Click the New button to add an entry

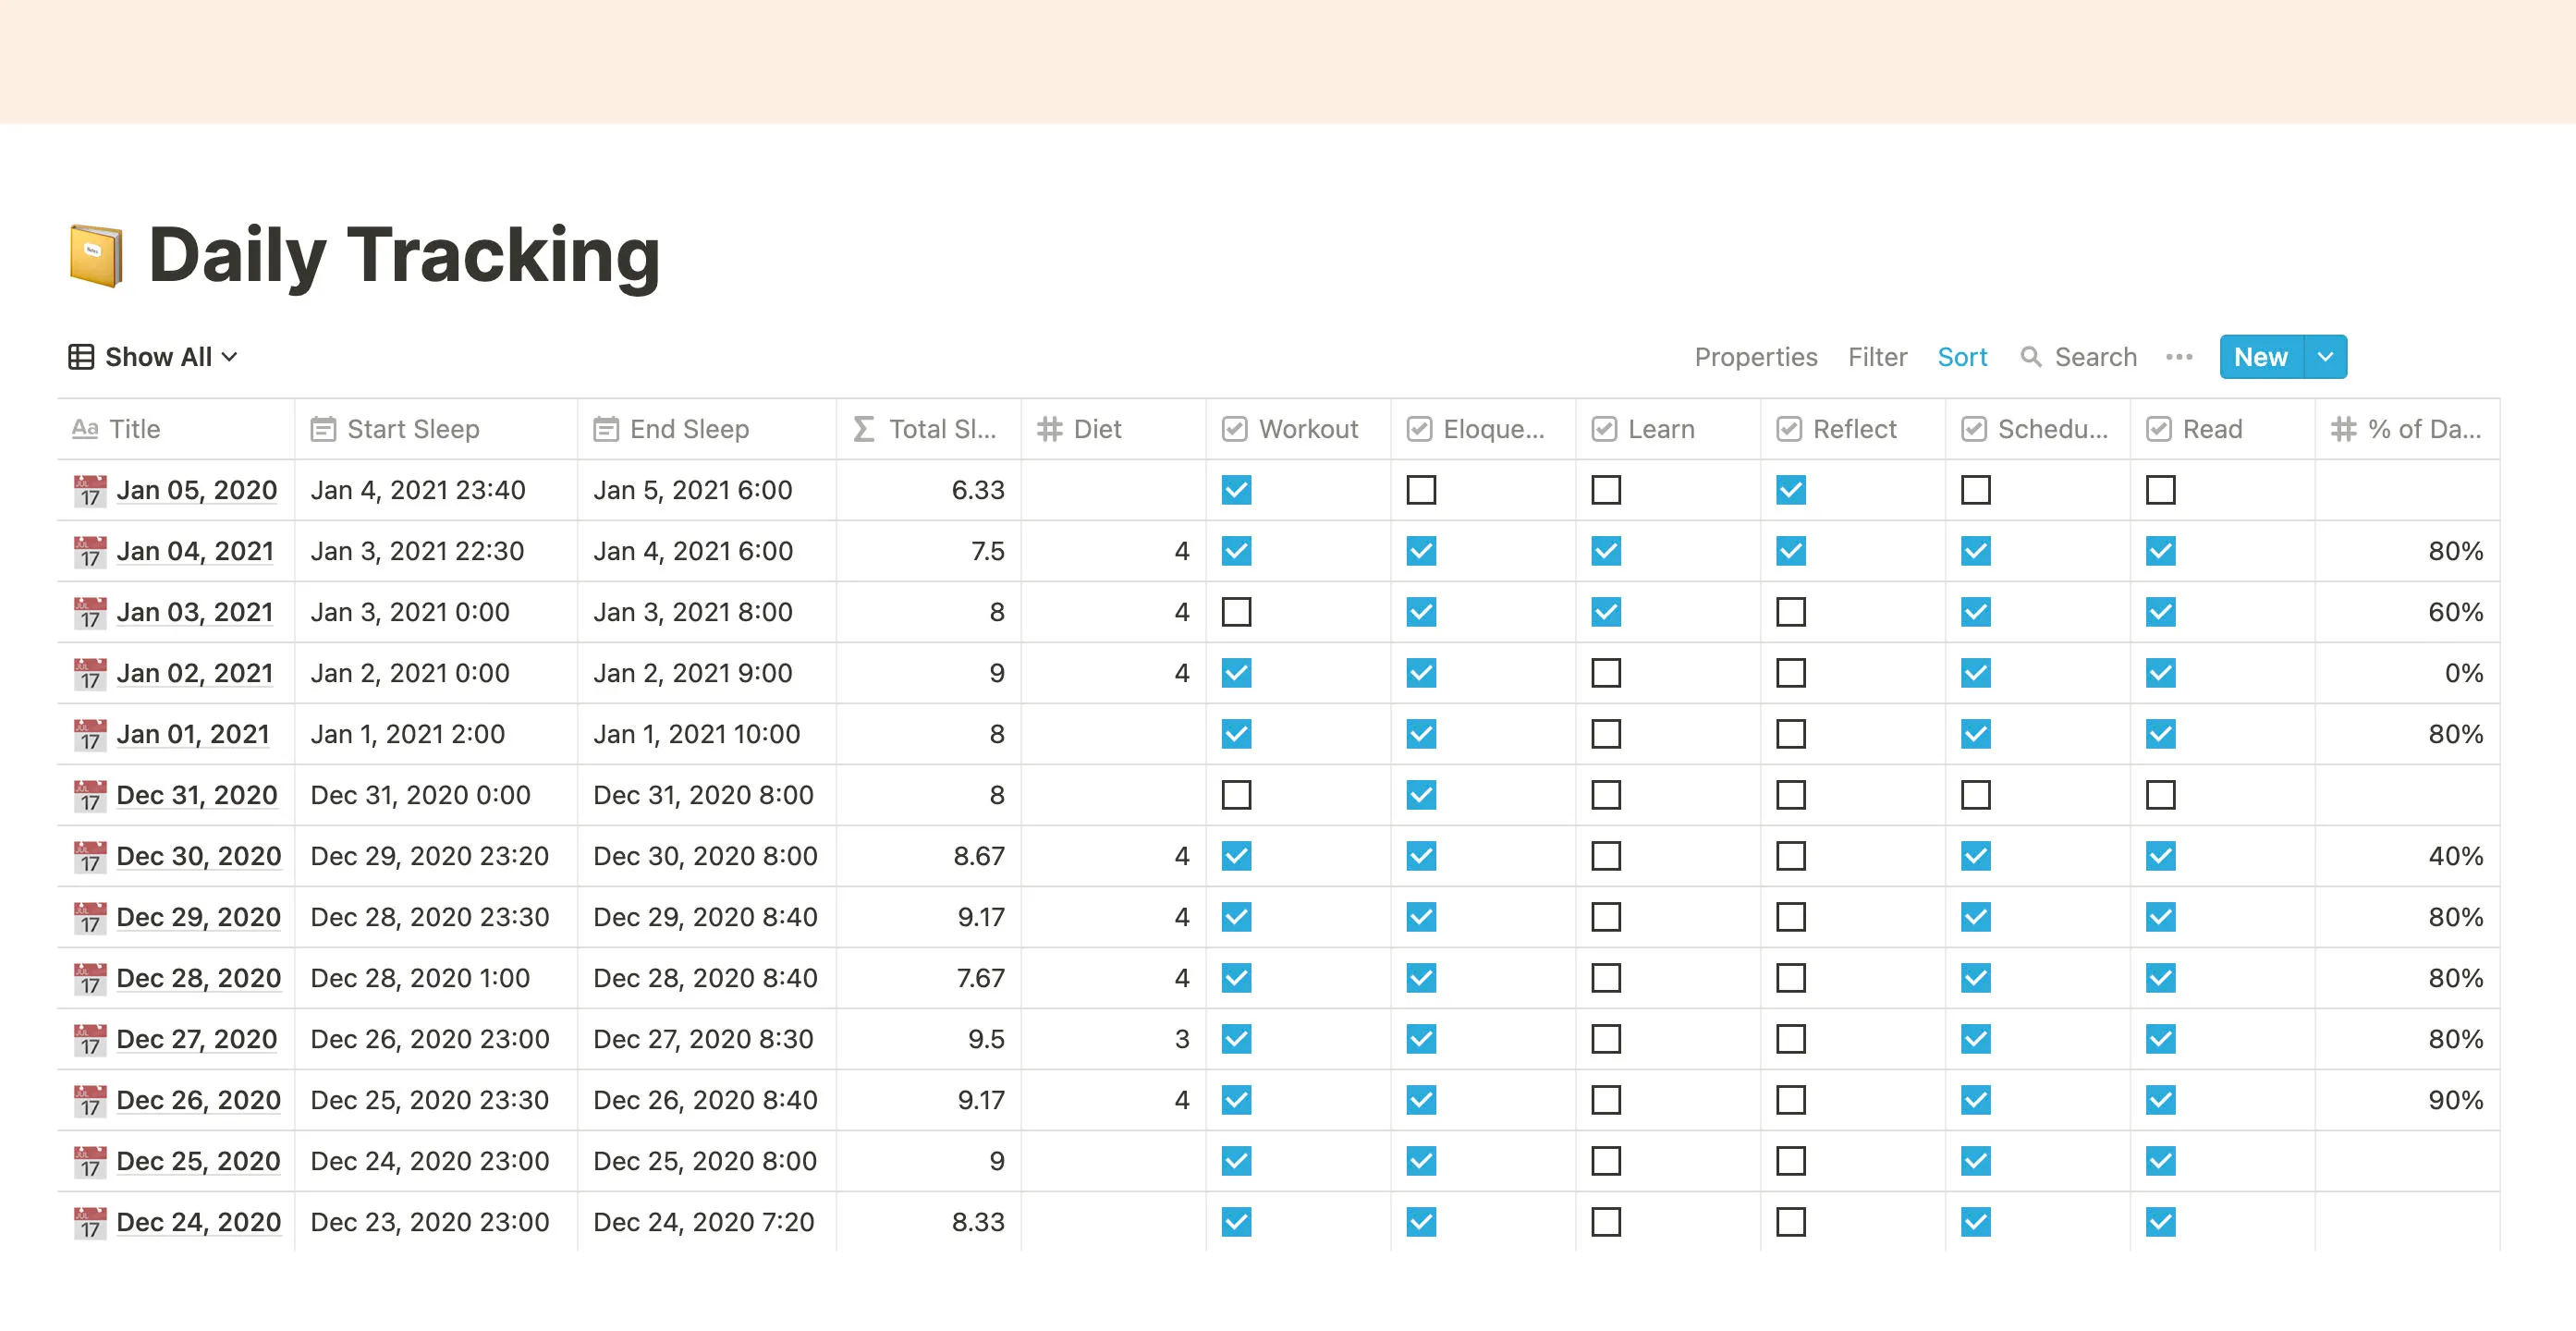click(x=2260, y=357)
